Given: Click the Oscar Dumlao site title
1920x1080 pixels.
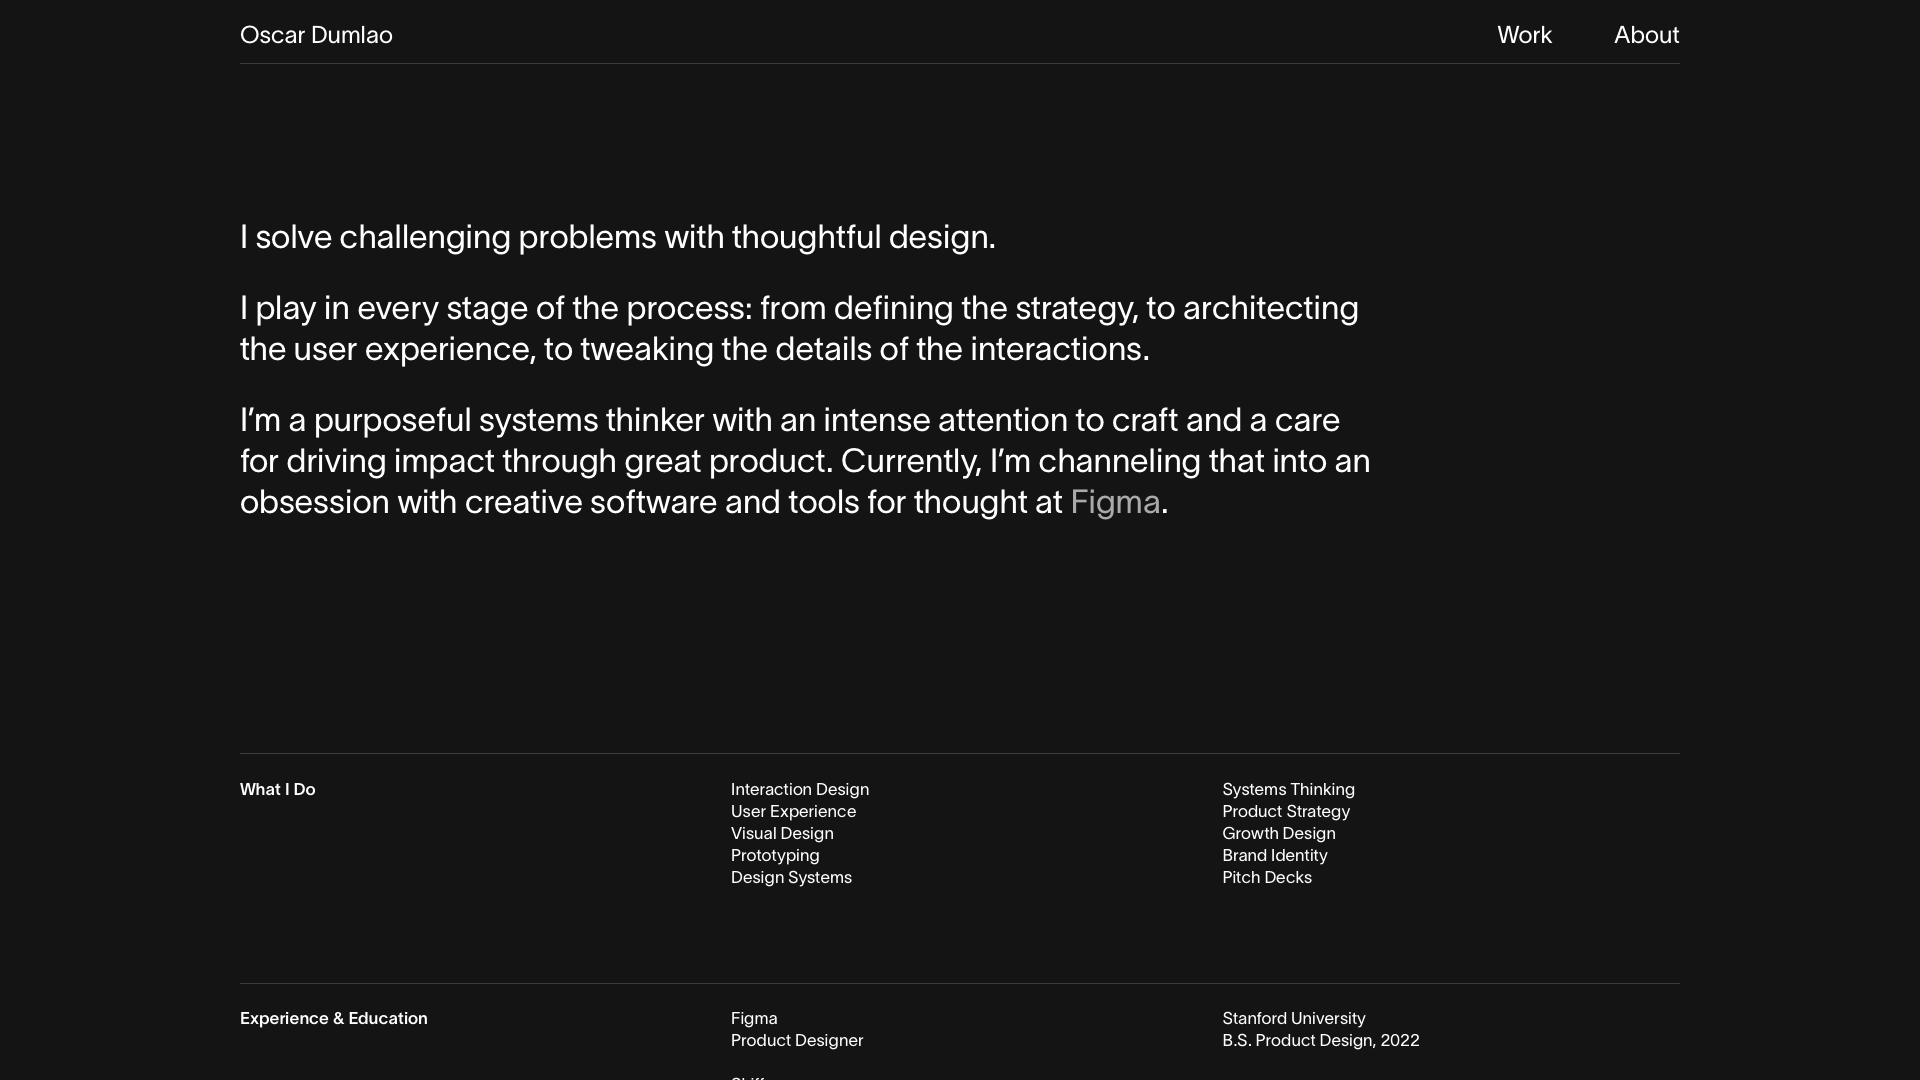Looking at the screenshot, I should point(316,35).
